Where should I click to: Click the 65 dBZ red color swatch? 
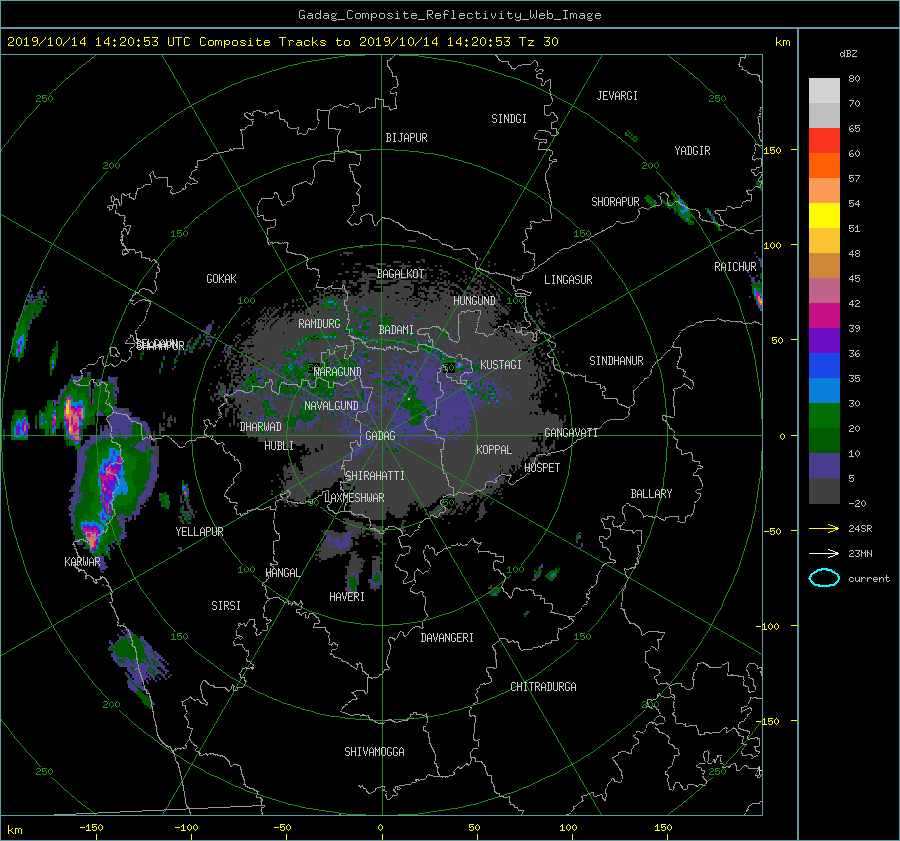point(824,140)
